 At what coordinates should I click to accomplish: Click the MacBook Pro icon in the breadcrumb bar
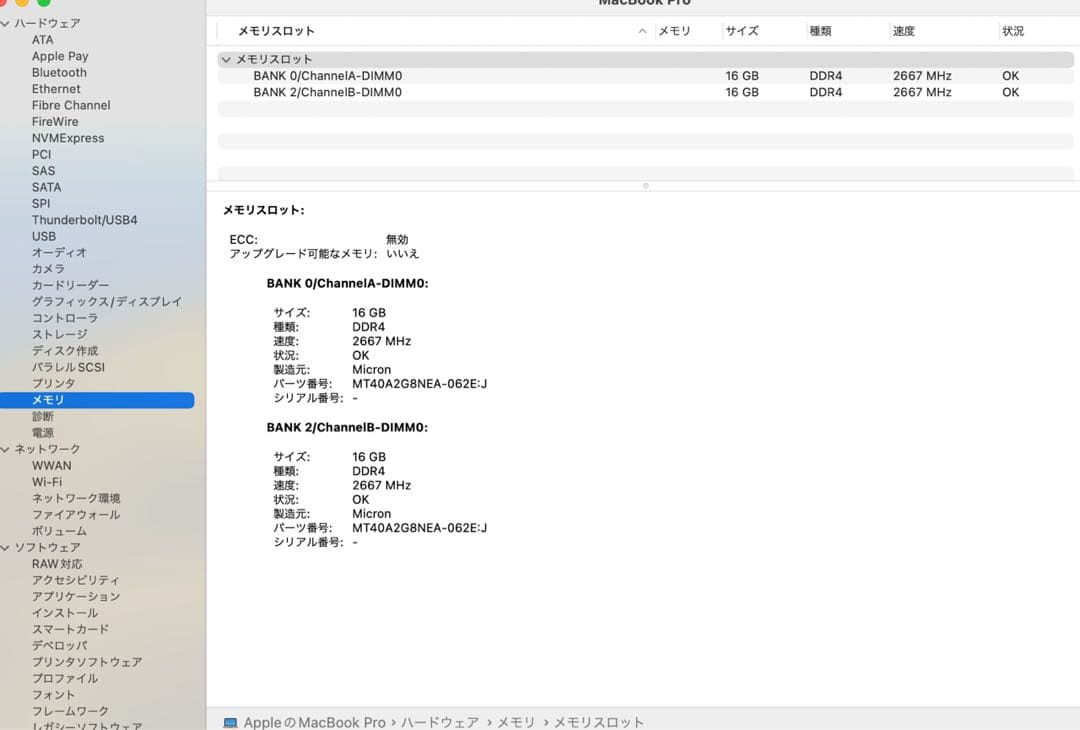tap(231, 721)
